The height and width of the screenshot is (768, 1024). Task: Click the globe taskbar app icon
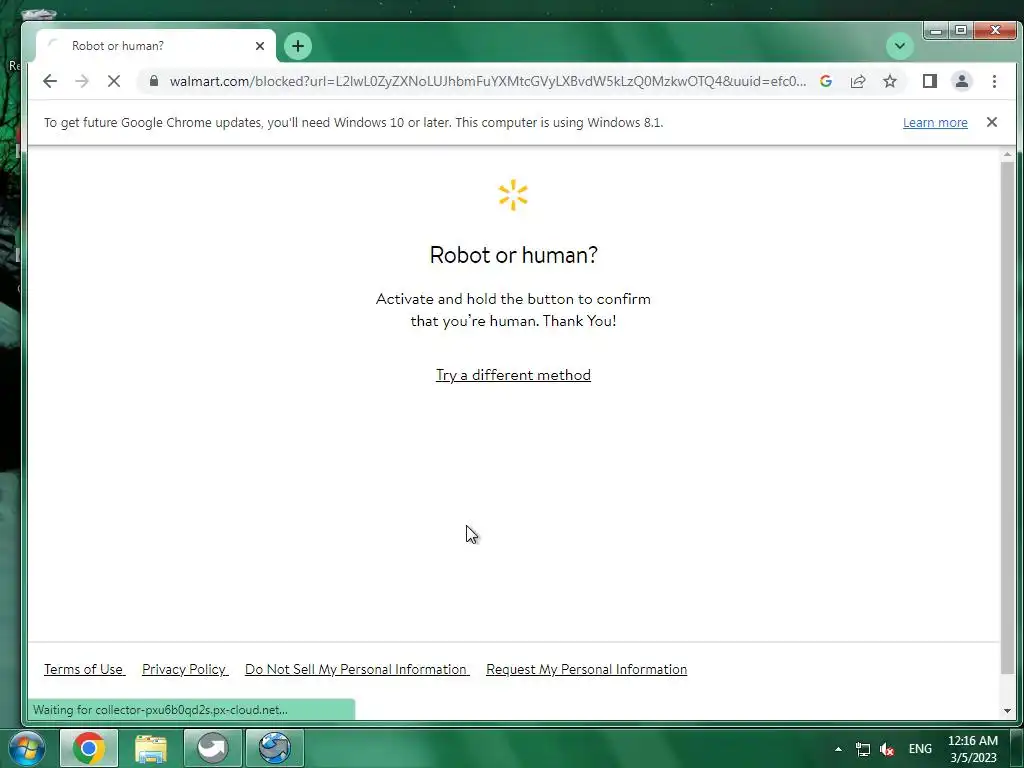[274, 748]
